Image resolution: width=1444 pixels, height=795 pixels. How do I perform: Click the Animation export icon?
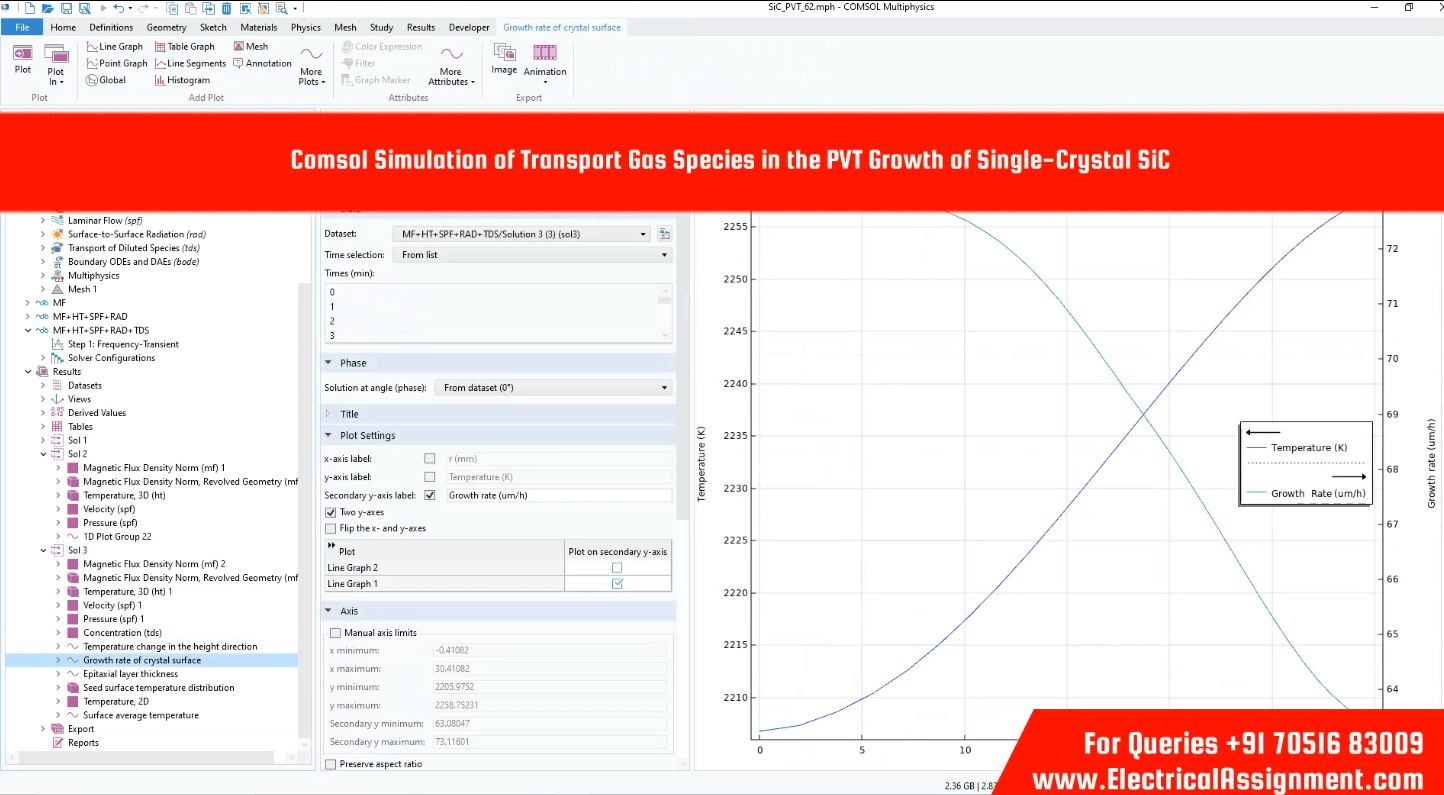(545, 59)
